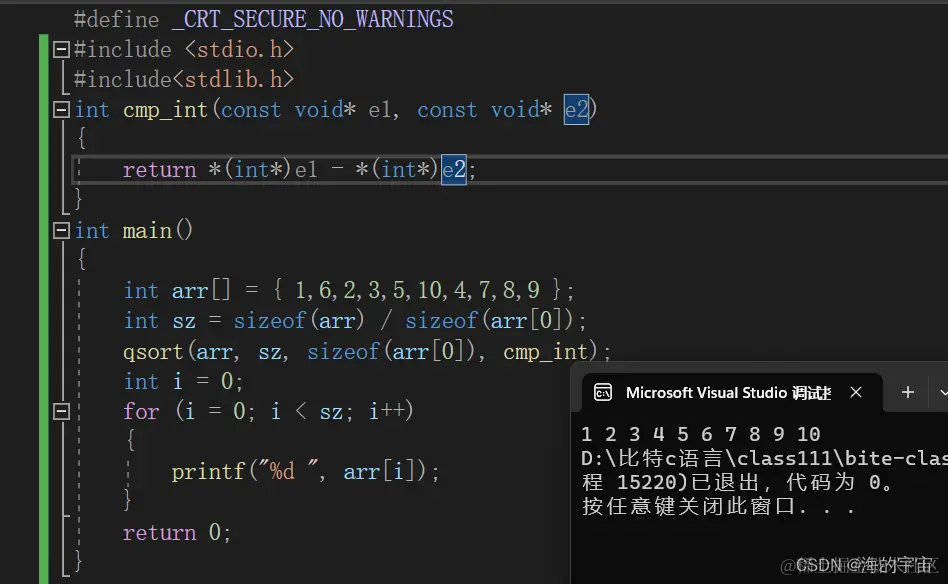Click the _CRT_SECURE_NO_WARNINGS macro name
Viewport: 948px width, 584px height.
pos(313,19)
